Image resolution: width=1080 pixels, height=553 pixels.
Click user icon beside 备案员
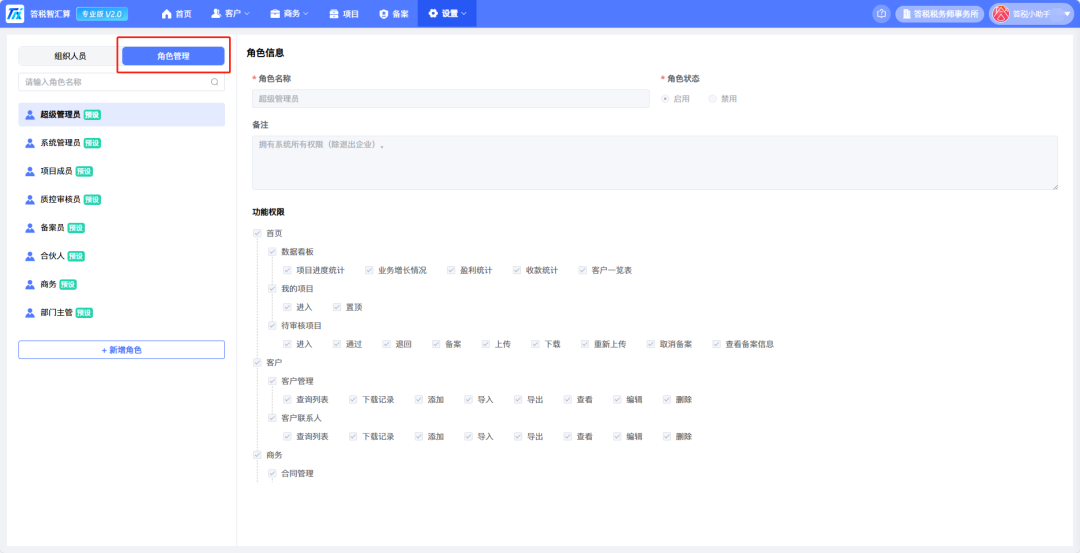tap(30, 228)
